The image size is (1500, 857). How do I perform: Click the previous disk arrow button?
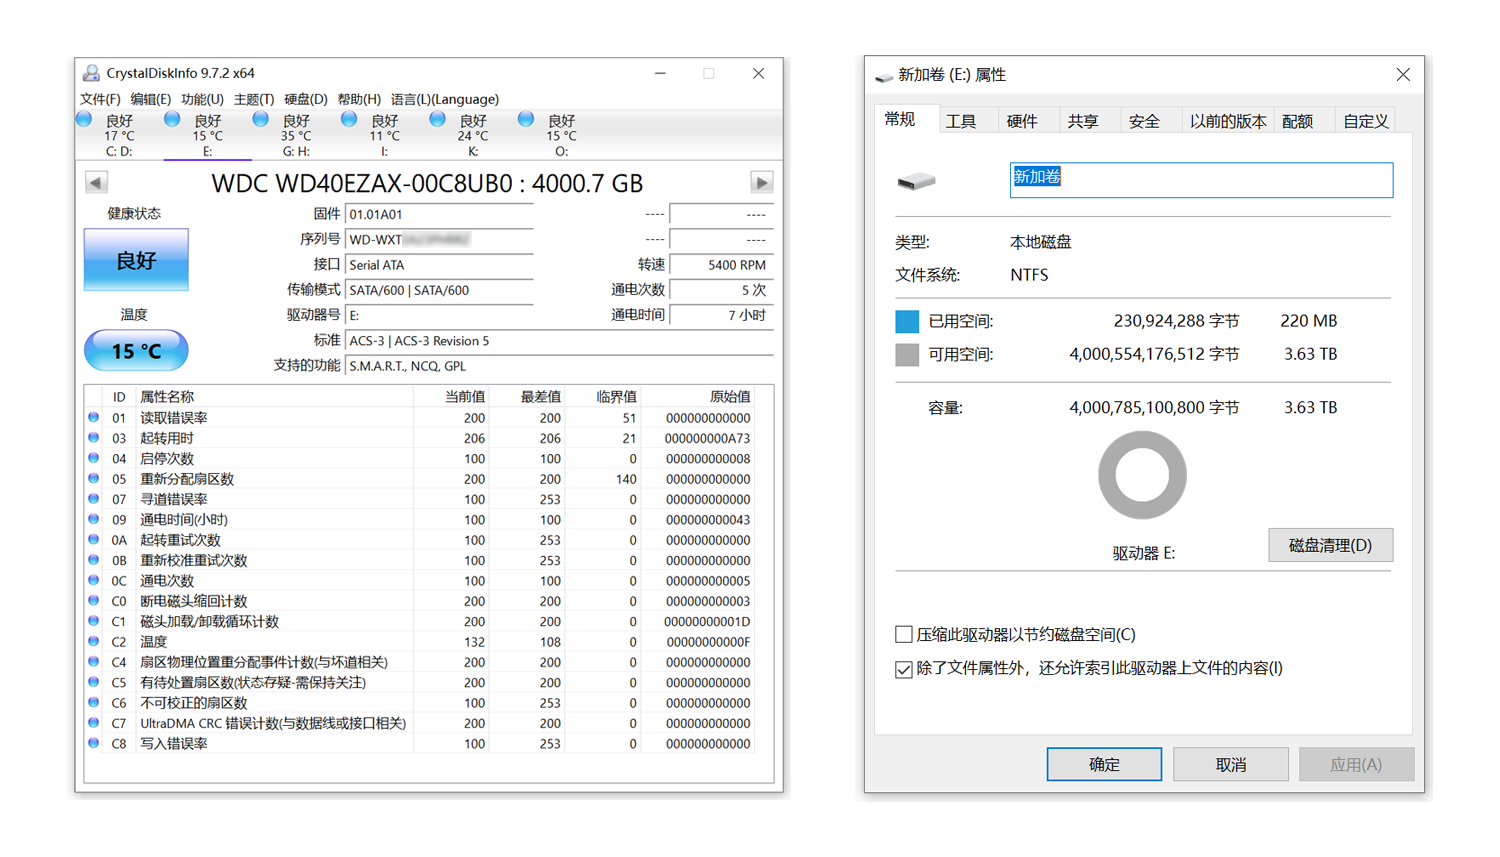click(96, 182)
